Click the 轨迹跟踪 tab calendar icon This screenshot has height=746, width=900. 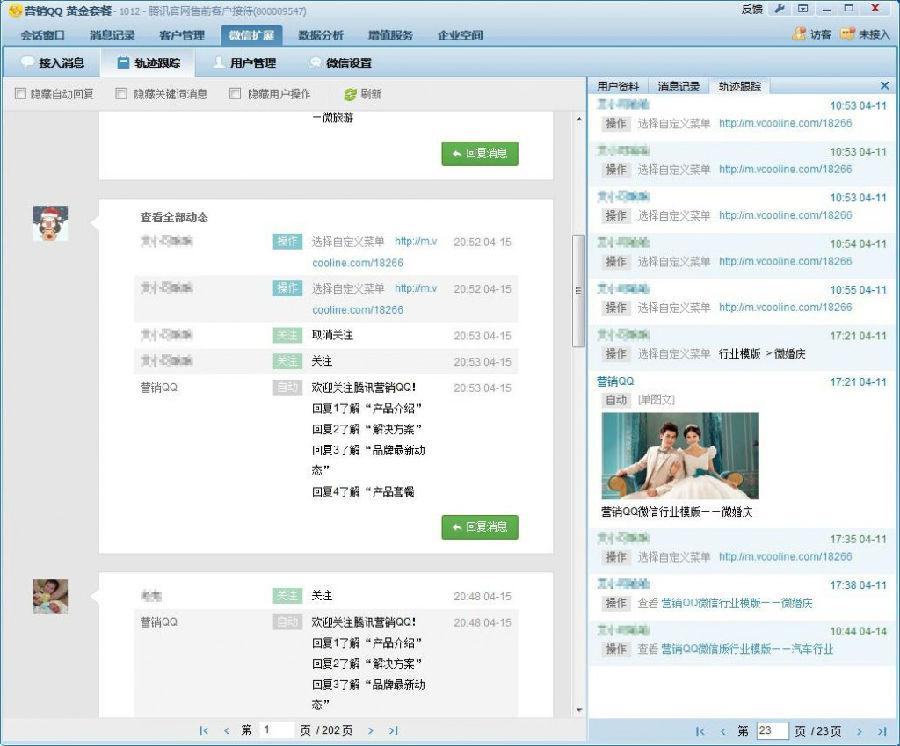123,63
